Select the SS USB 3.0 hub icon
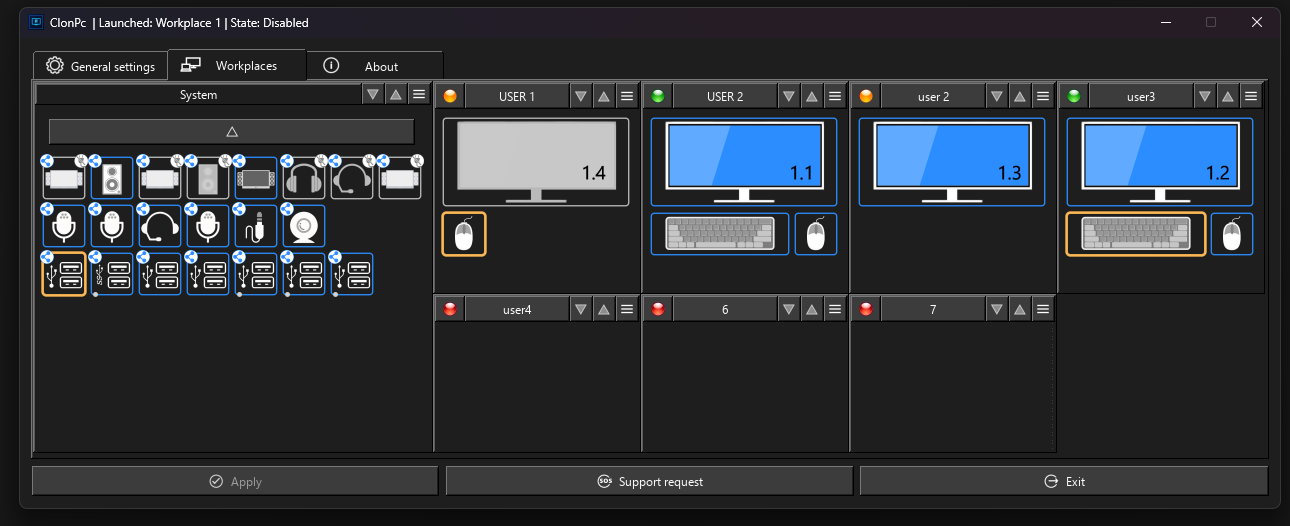This screenshot has width=1290, height=526. (112, 274)
